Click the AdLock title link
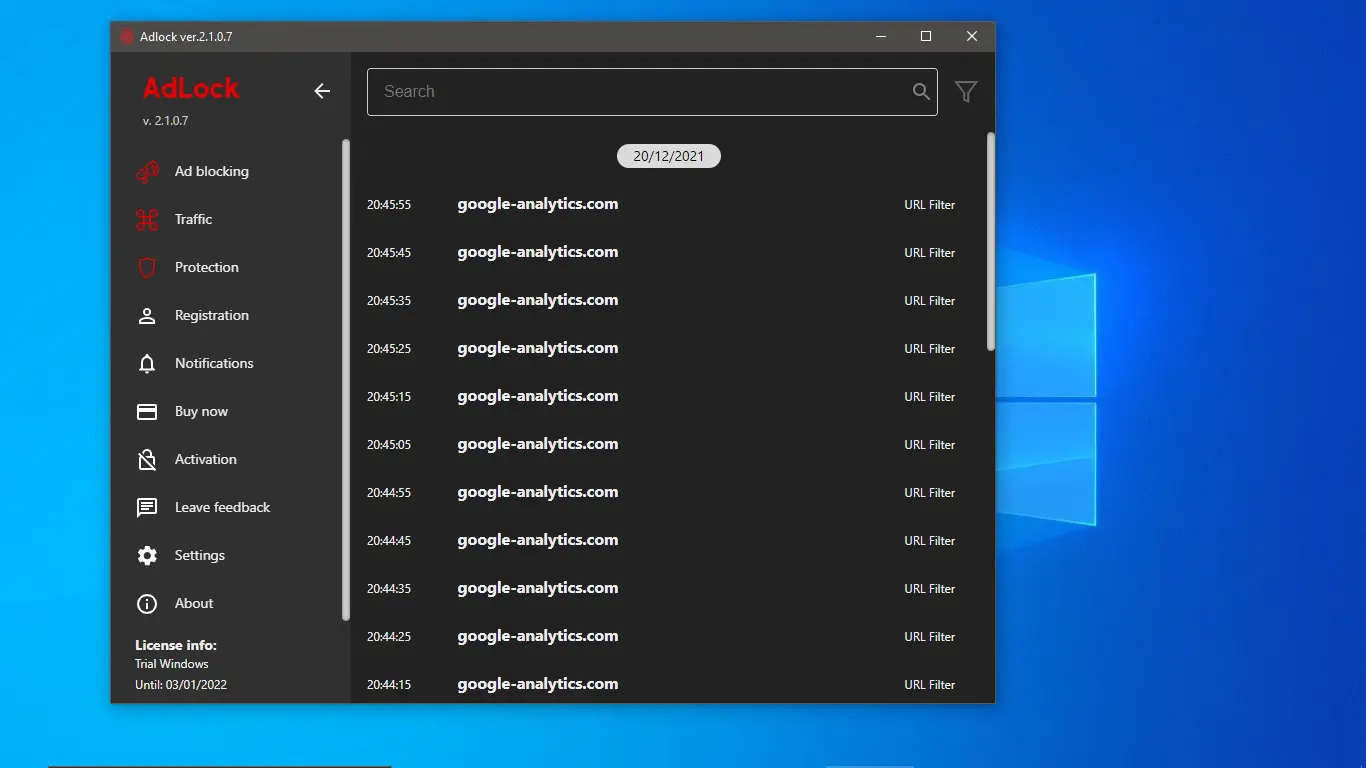1366x768 pixels. point(190,88)
